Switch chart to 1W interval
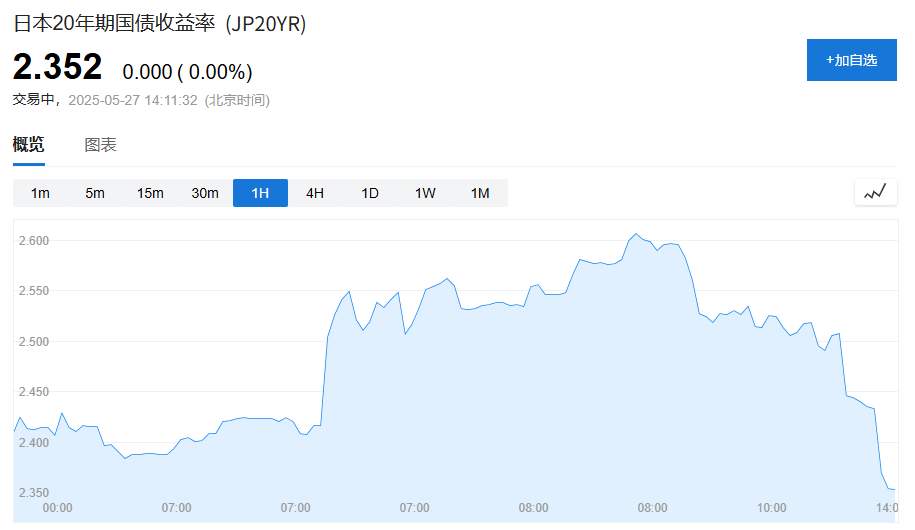 click(x=425, y=193)
